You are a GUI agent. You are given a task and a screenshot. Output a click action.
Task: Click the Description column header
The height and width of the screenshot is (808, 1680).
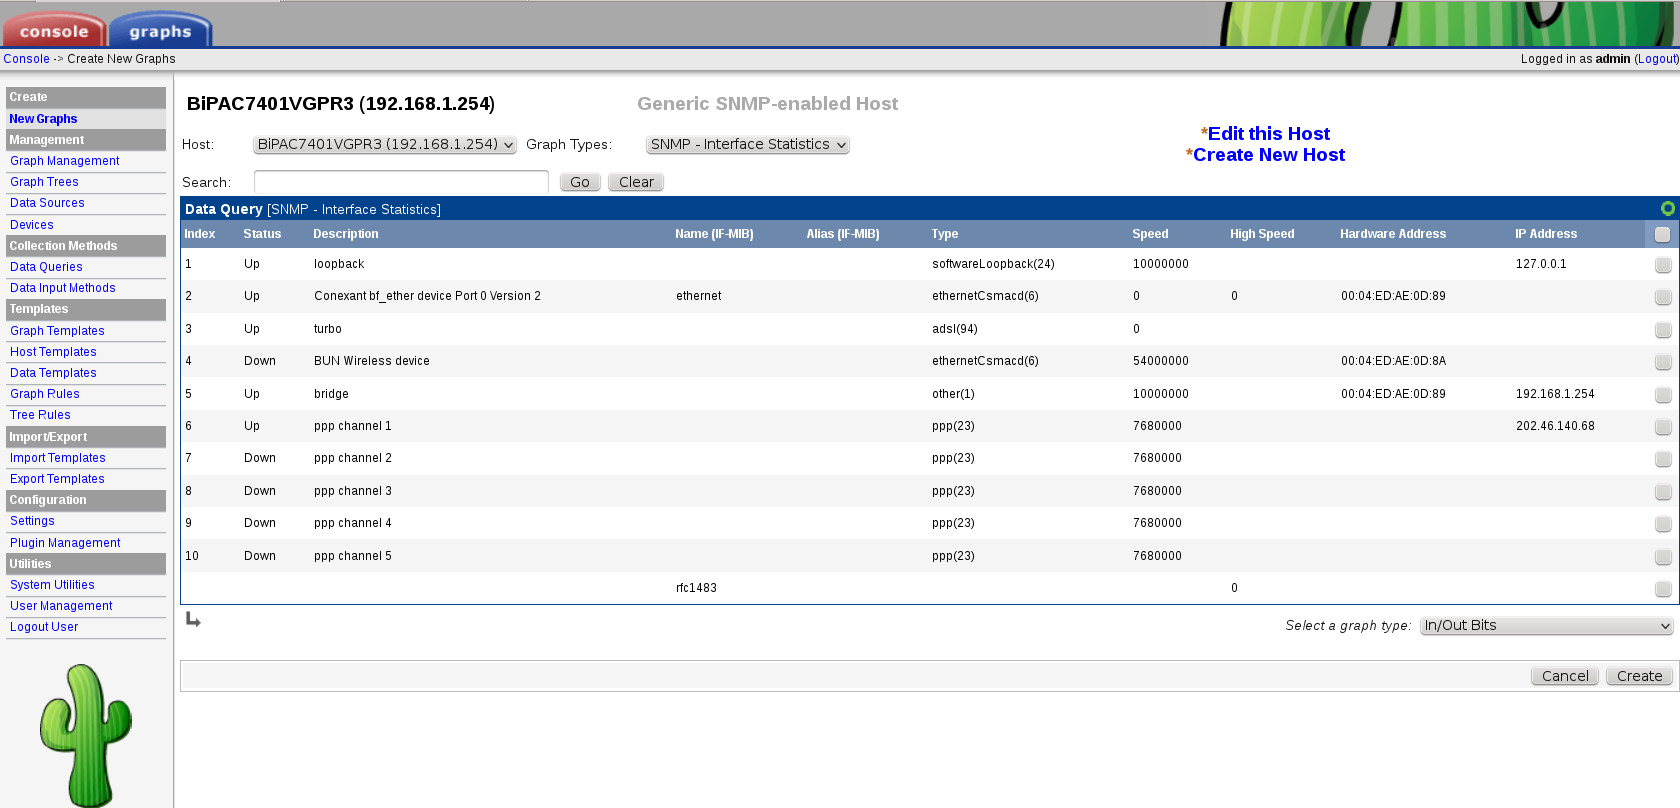click(x=346, y=234)
